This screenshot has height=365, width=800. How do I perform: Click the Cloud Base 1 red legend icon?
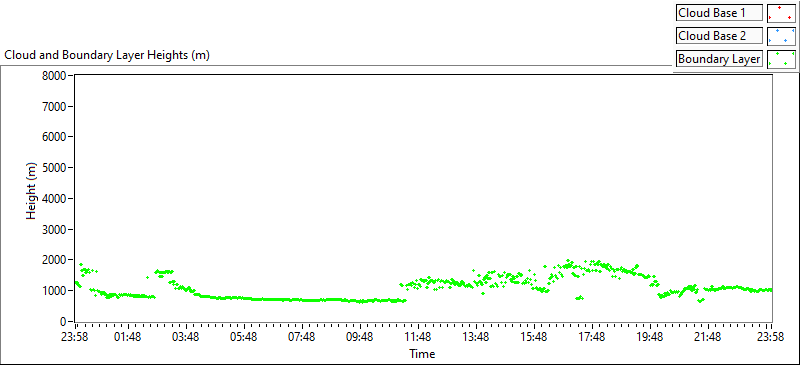(781, 13)
